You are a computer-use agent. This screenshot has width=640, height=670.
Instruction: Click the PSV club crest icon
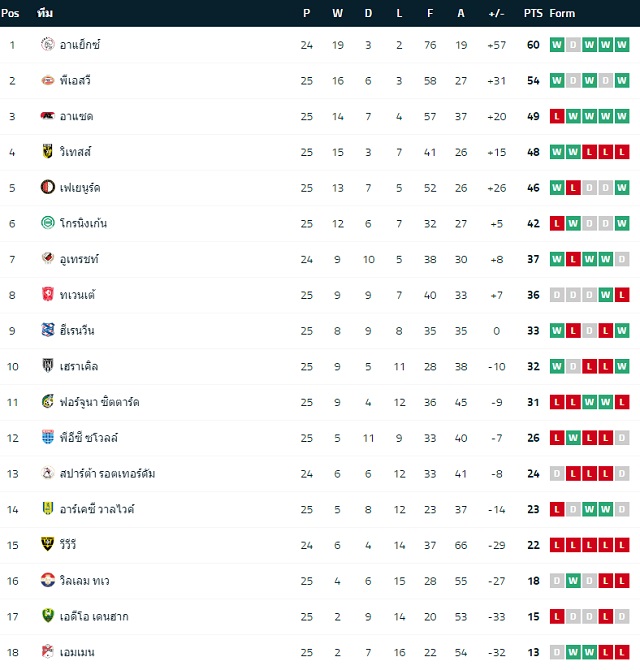47,80
